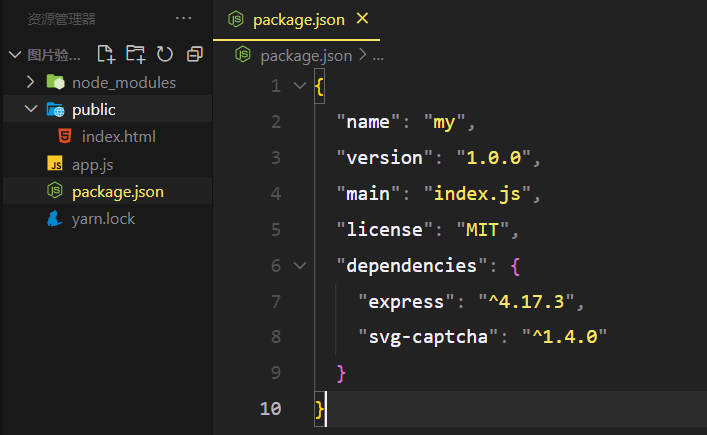Click the "index.js" value text
This screenshot has height=435, width=707.
click(x=477, y=194)
